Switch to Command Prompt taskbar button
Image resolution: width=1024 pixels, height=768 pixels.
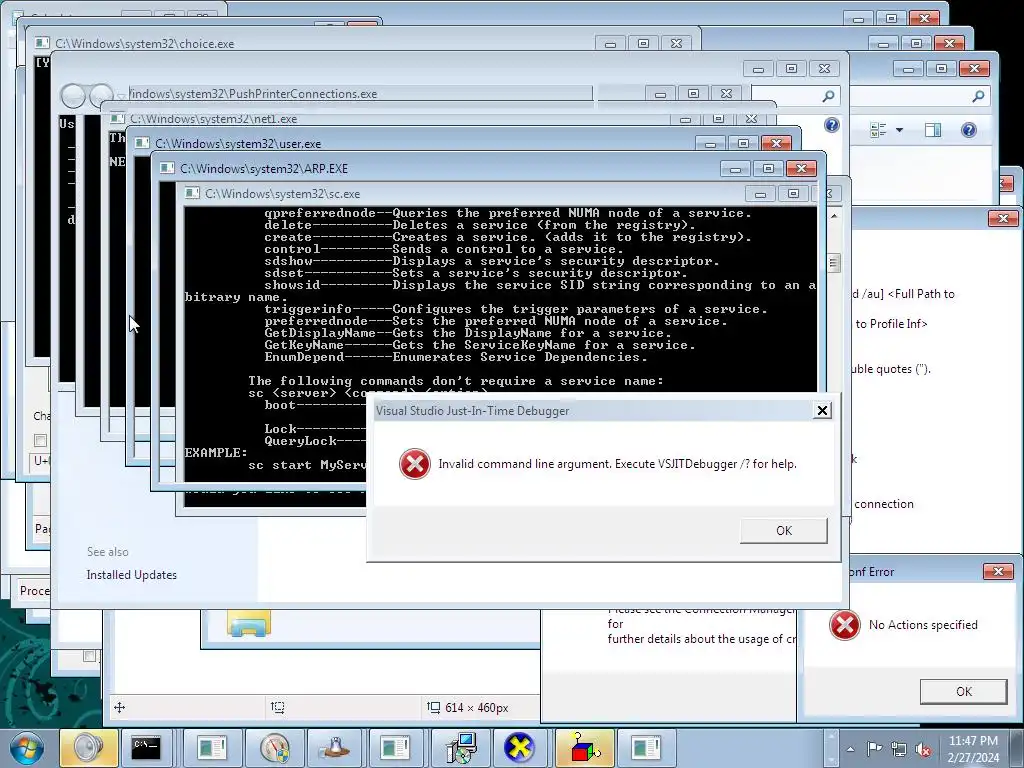coord(146,748)
